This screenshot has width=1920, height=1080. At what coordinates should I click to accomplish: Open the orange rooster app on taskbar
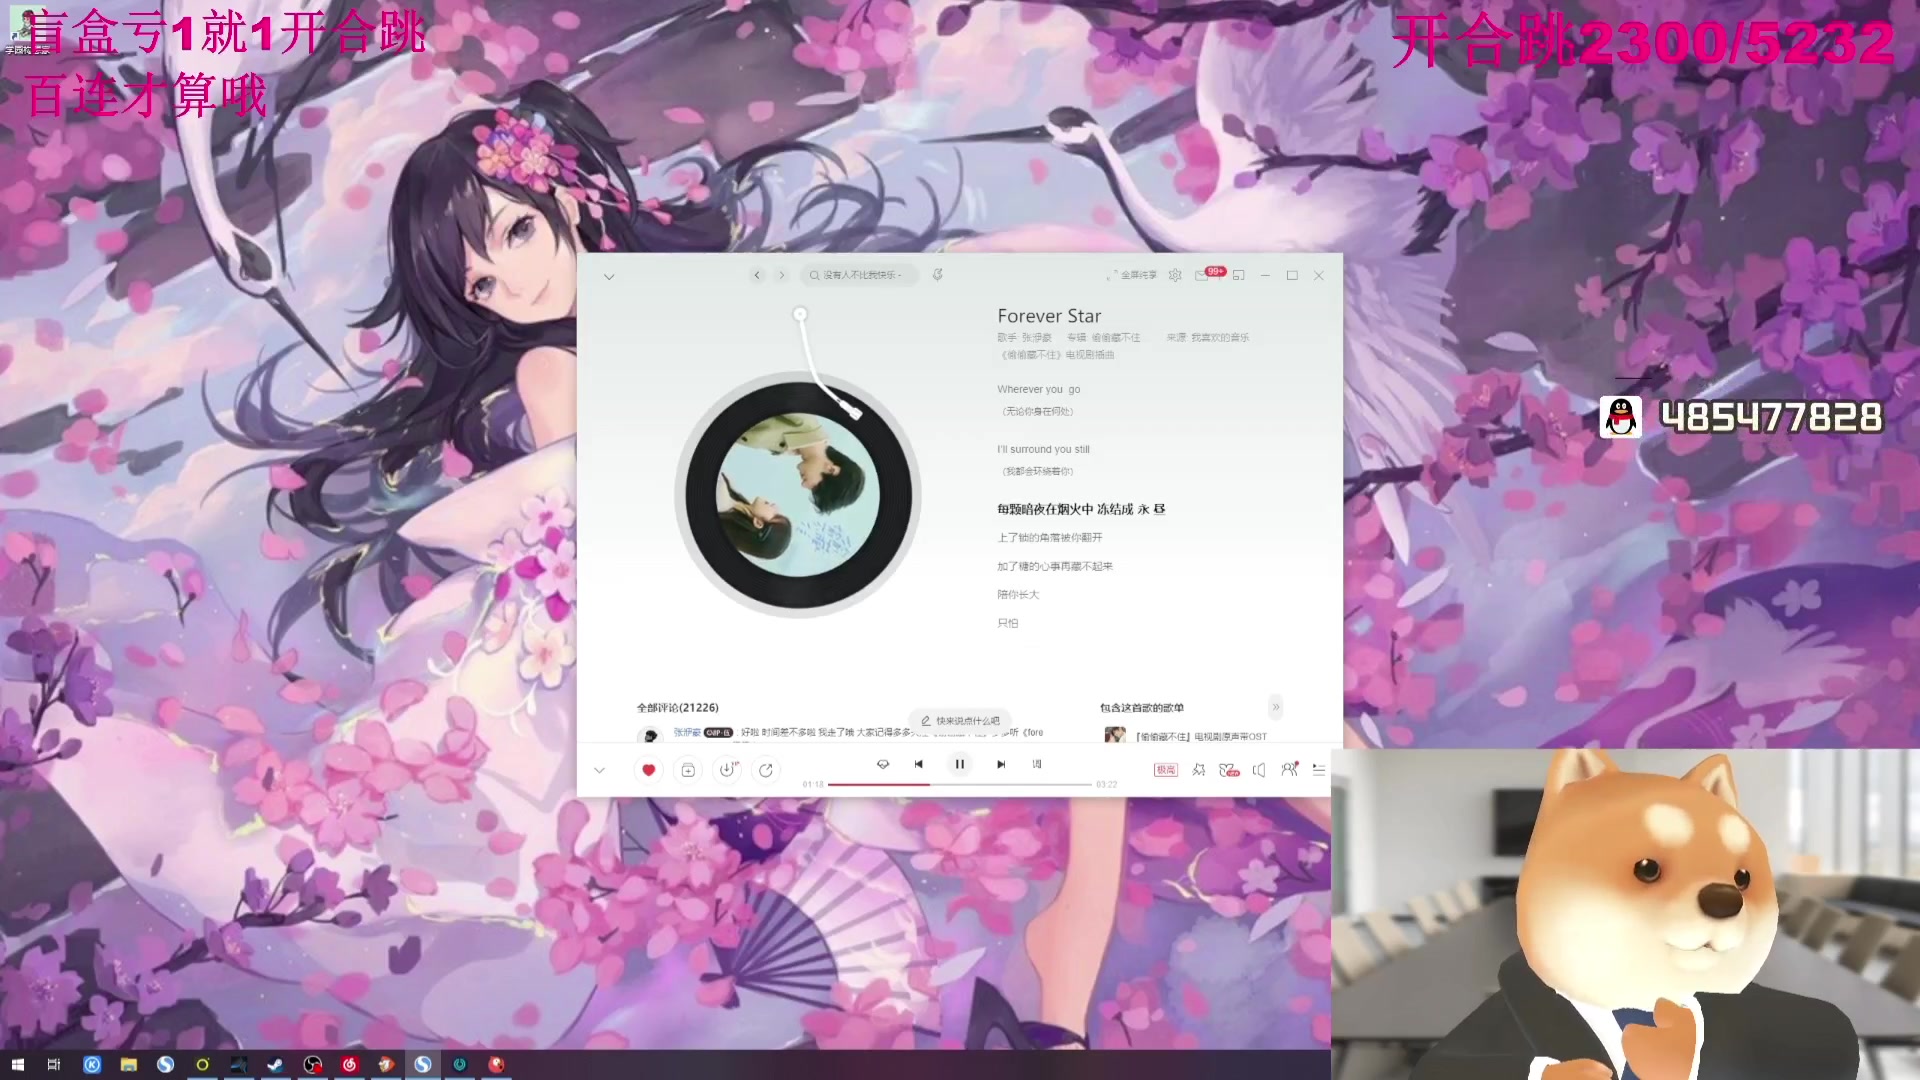[386, 1065]
